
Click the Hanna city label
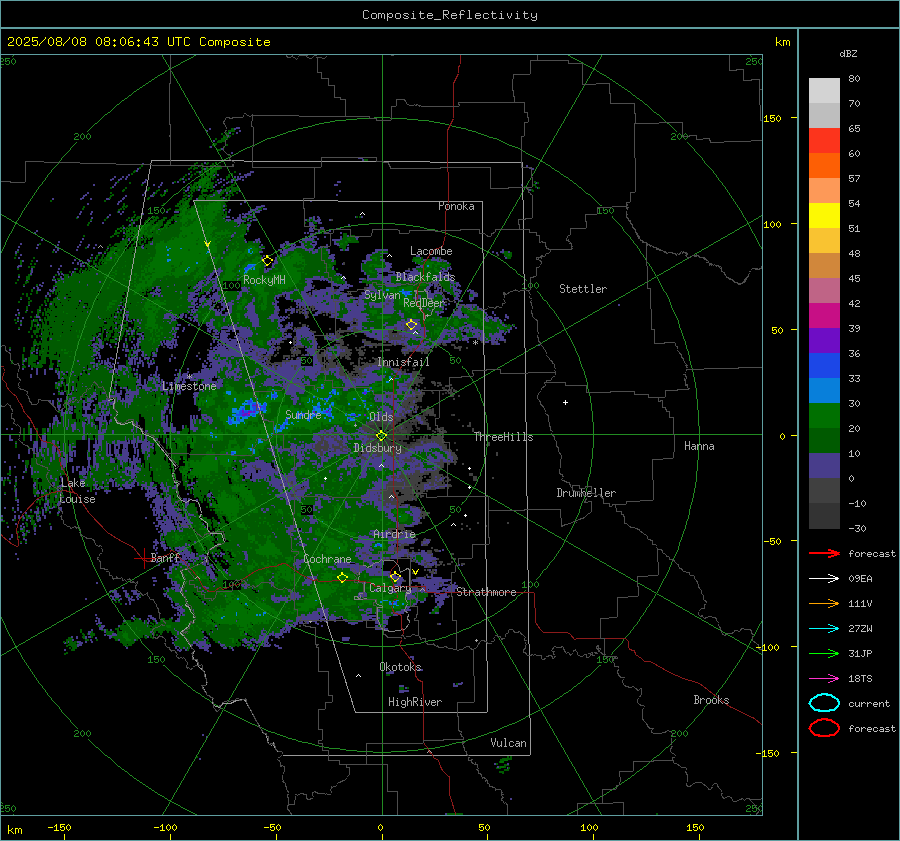[x=699, y=446]
